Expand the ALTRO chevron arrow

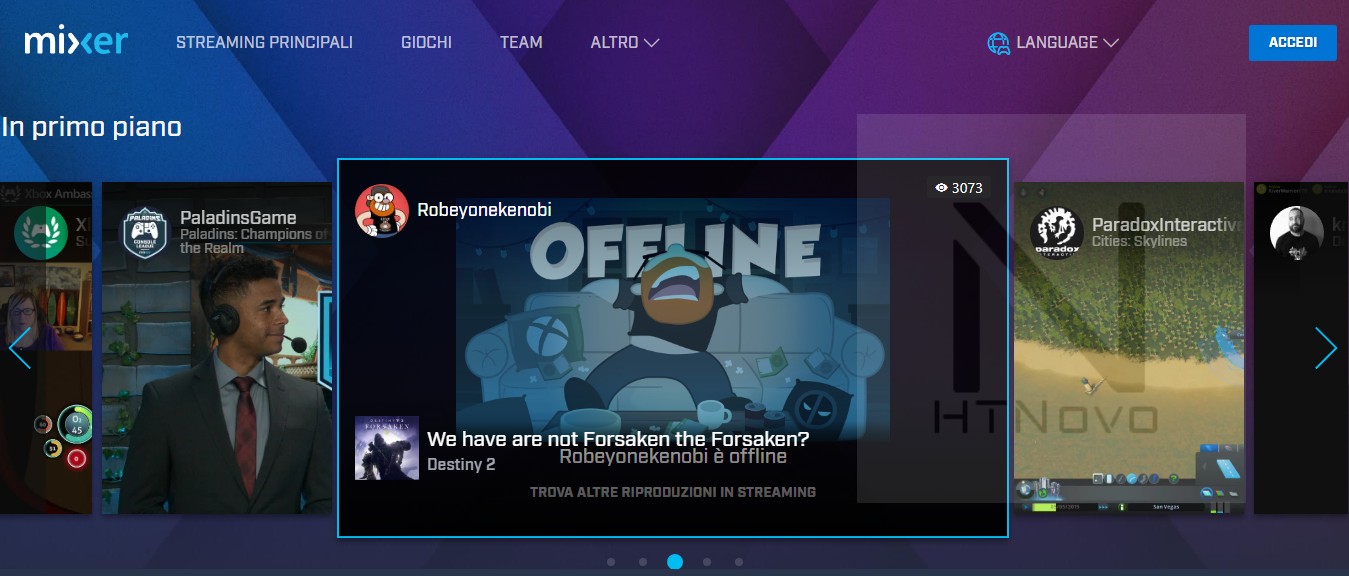654,43
